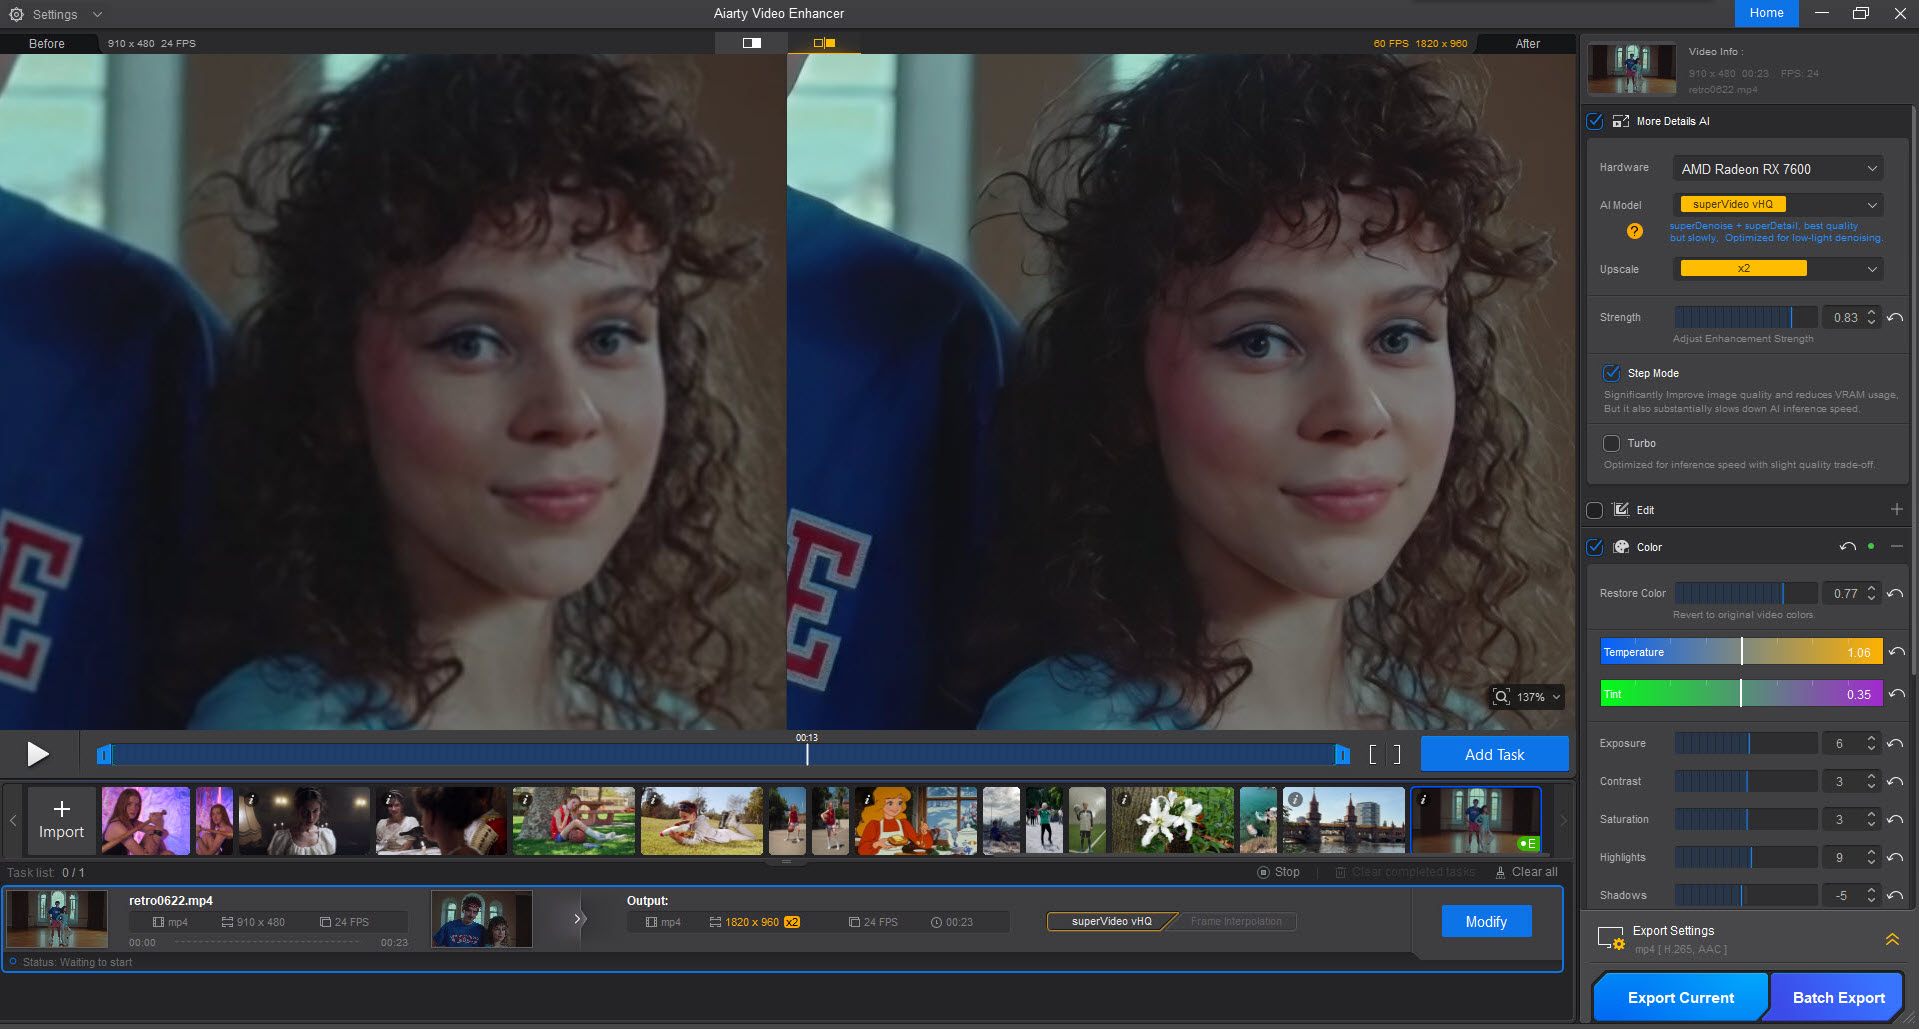Expand Export Settings with double chevron
The image size is (1919, 1029).
tap(1892, 940)
